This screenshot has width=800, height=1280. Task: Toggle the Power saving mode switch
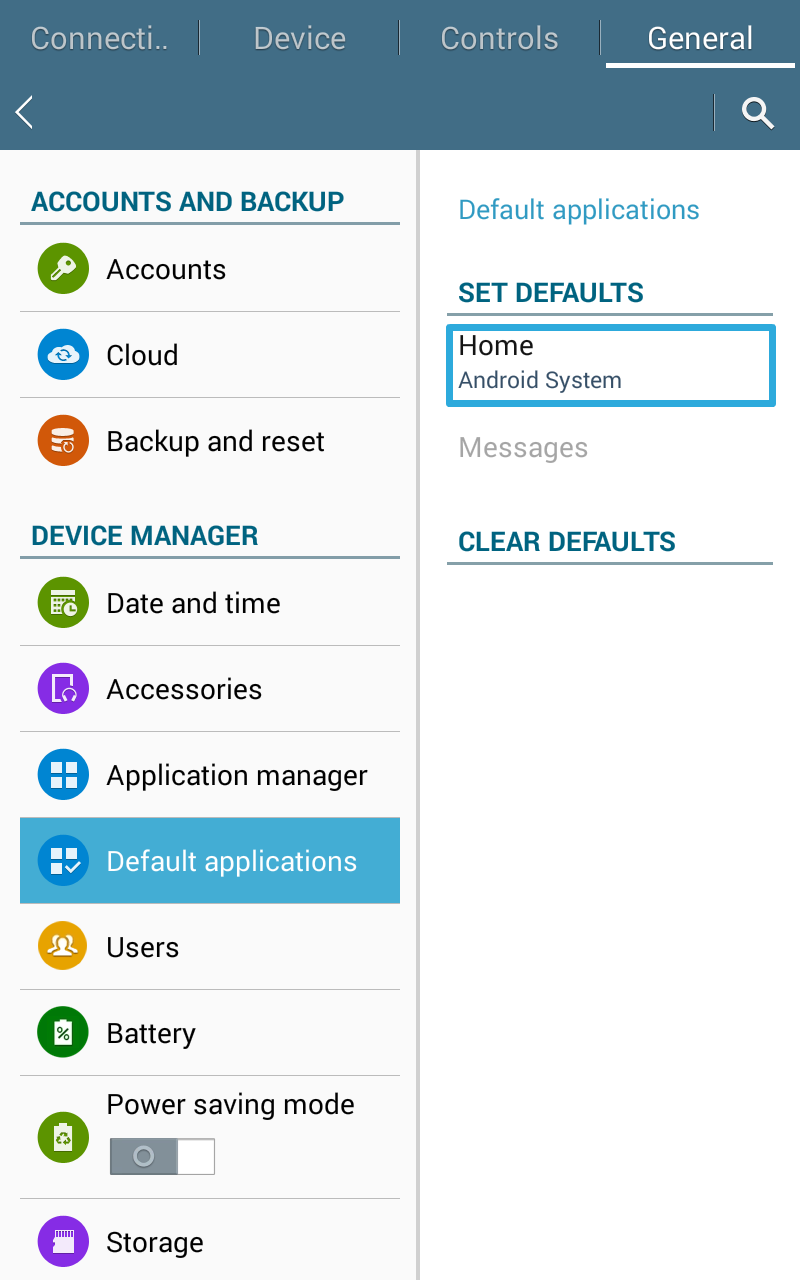point(162,1156)
